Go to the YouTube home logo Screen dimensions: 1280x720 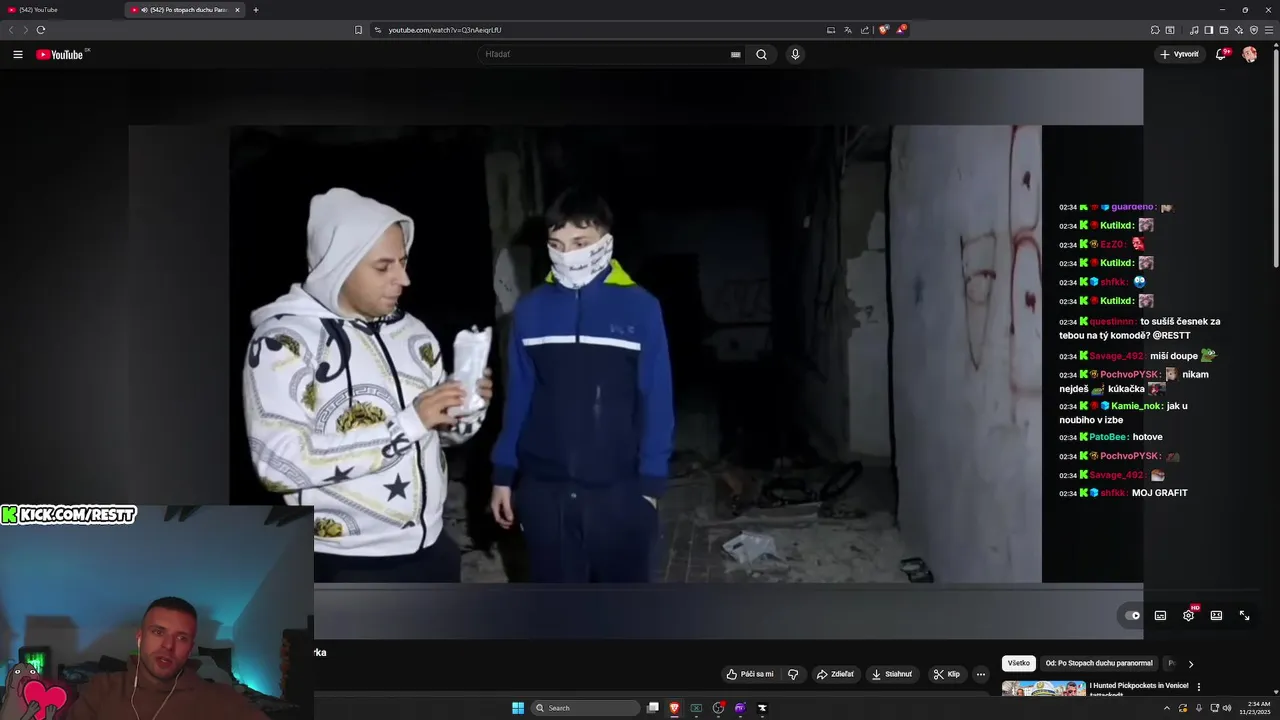coord(62,55)
